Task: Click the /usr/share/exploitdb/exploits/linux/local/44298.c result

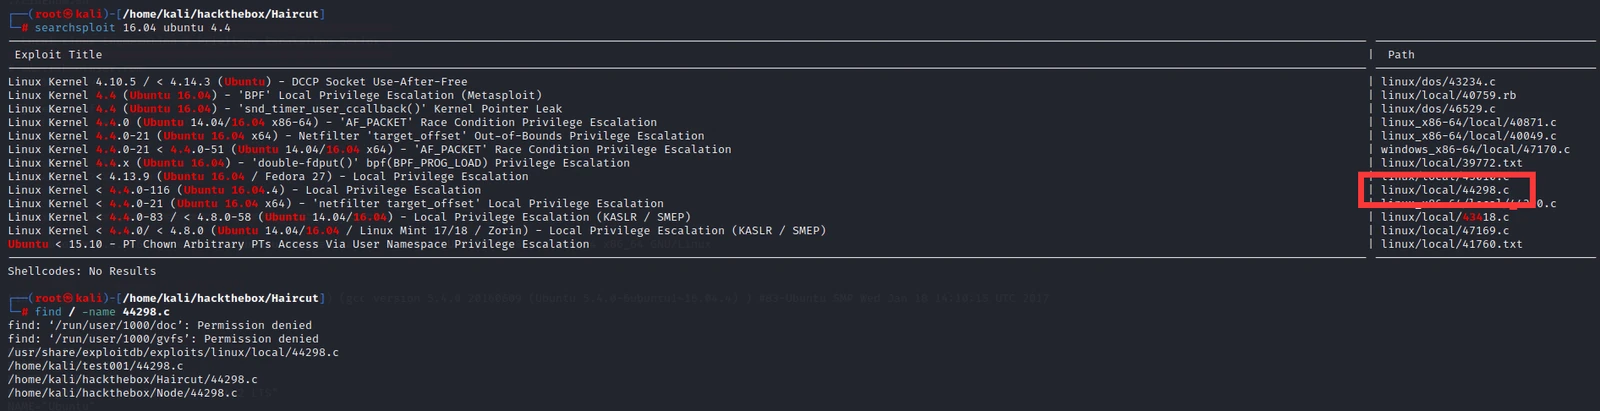Action: (173, 352)
